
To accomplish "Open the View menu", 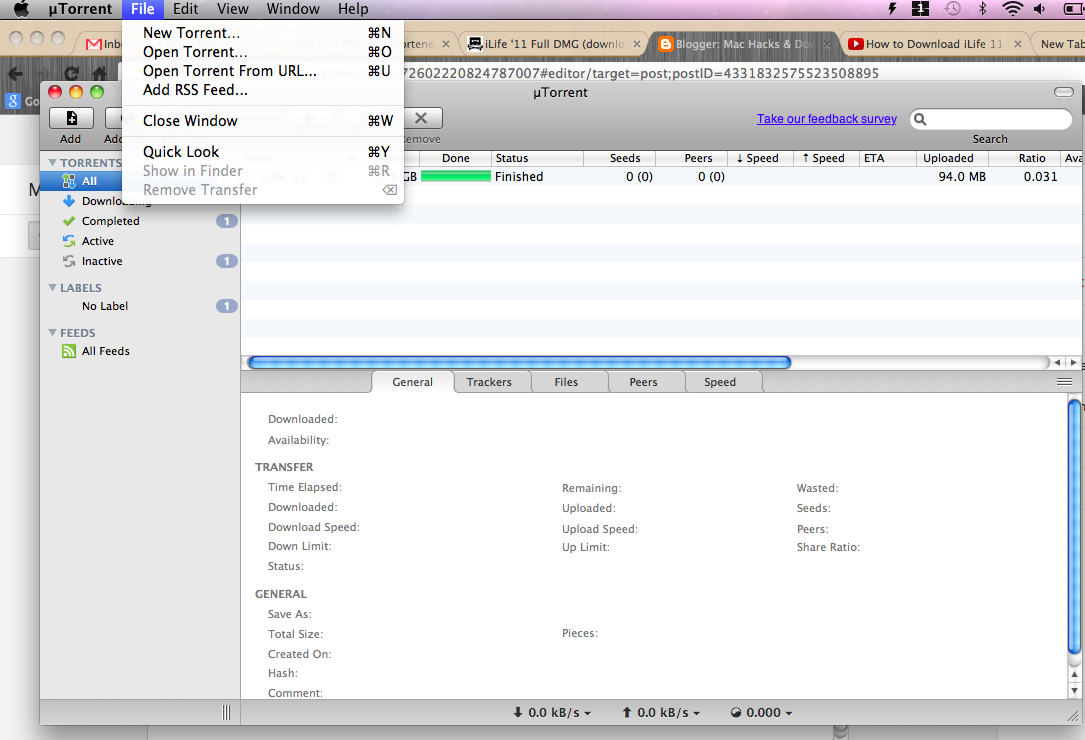I will (232, 9).
